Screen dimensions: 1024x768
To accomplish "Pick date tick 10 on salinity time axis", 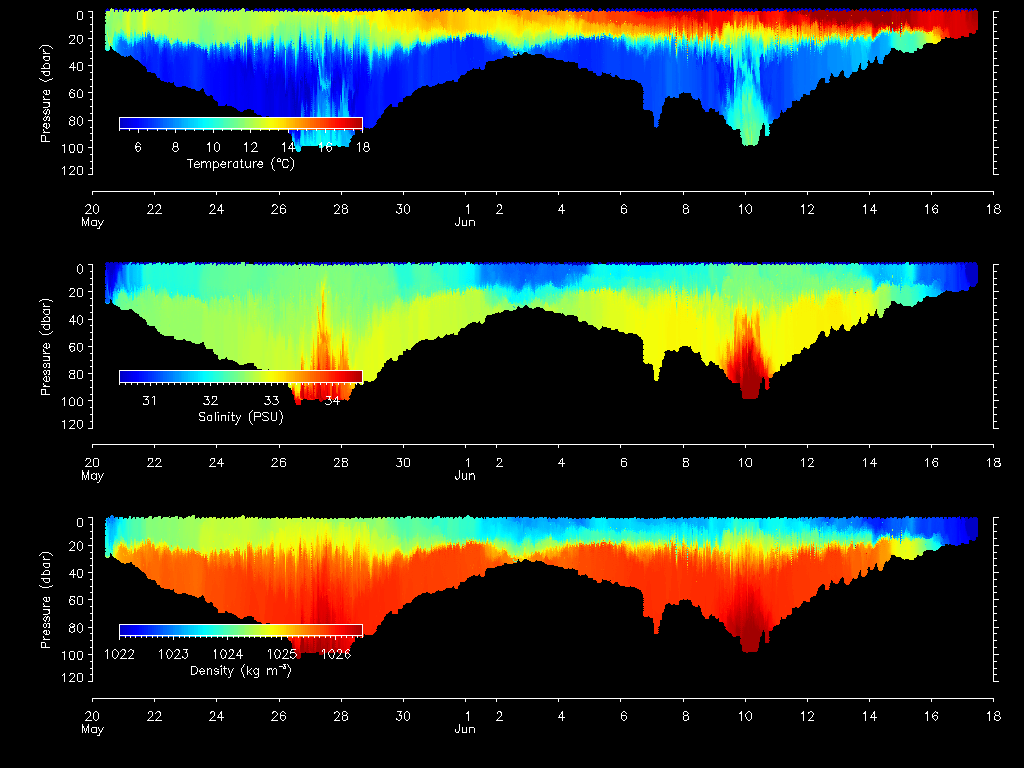I will click(745, 463).
